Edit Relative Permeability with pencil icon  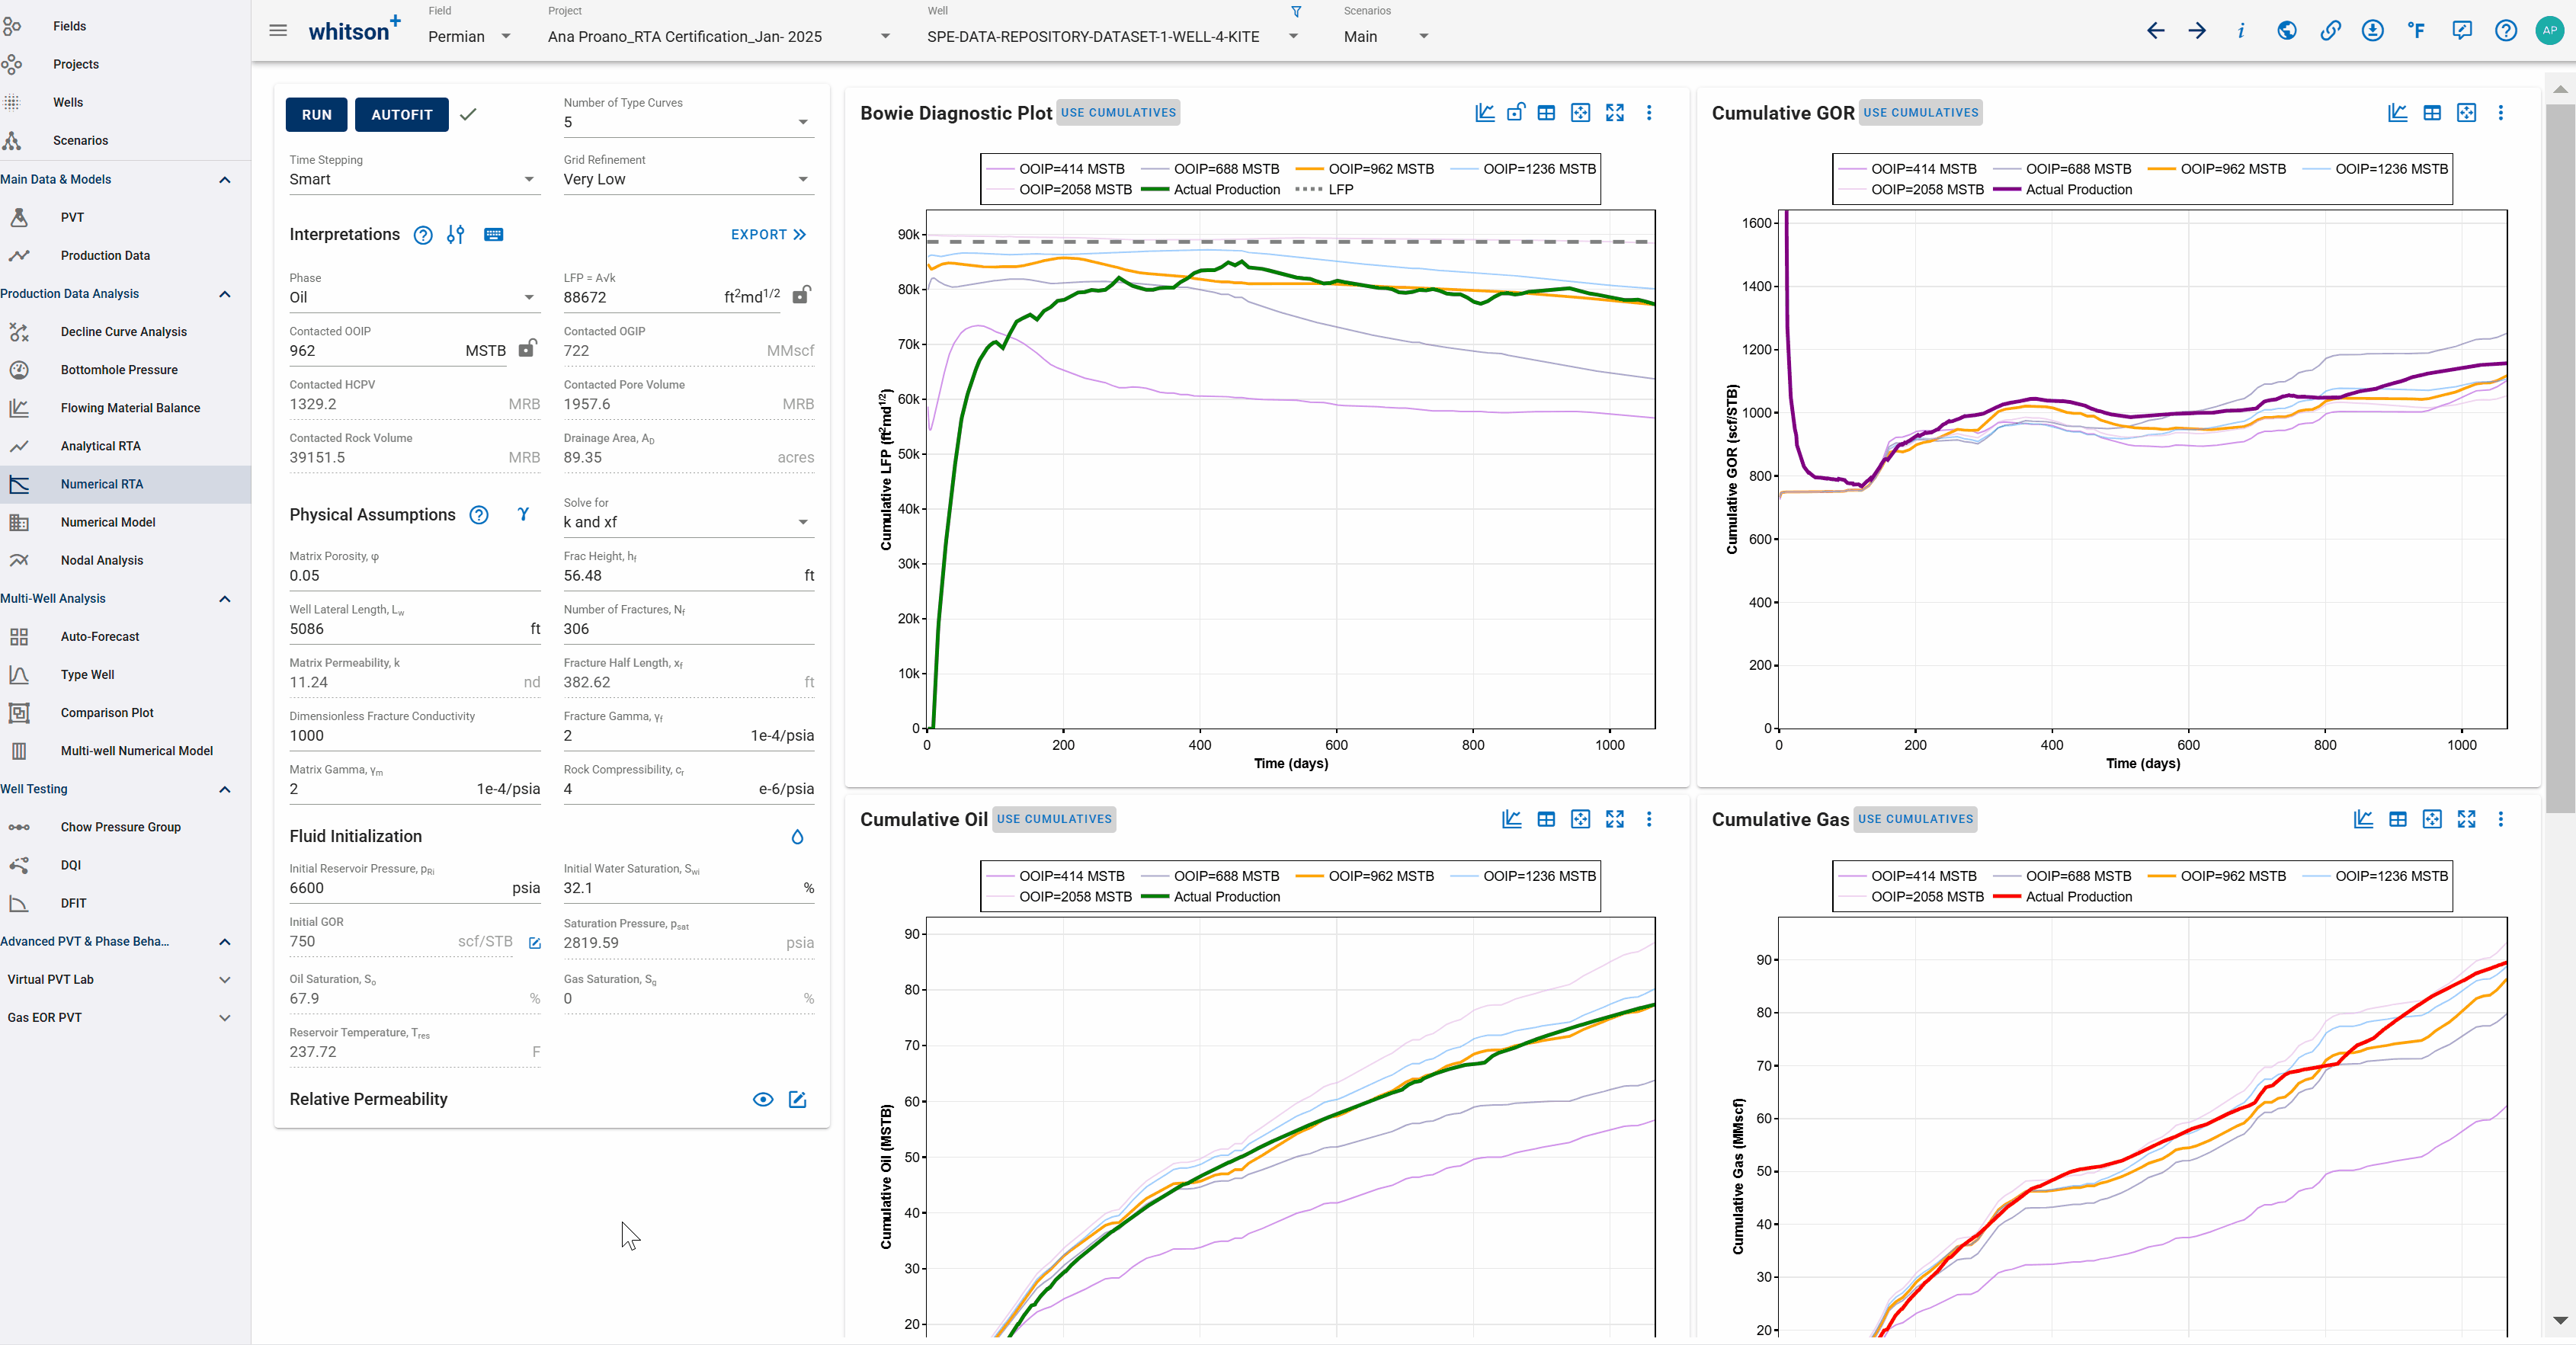pyautogui.click(x=797, y=1099)
